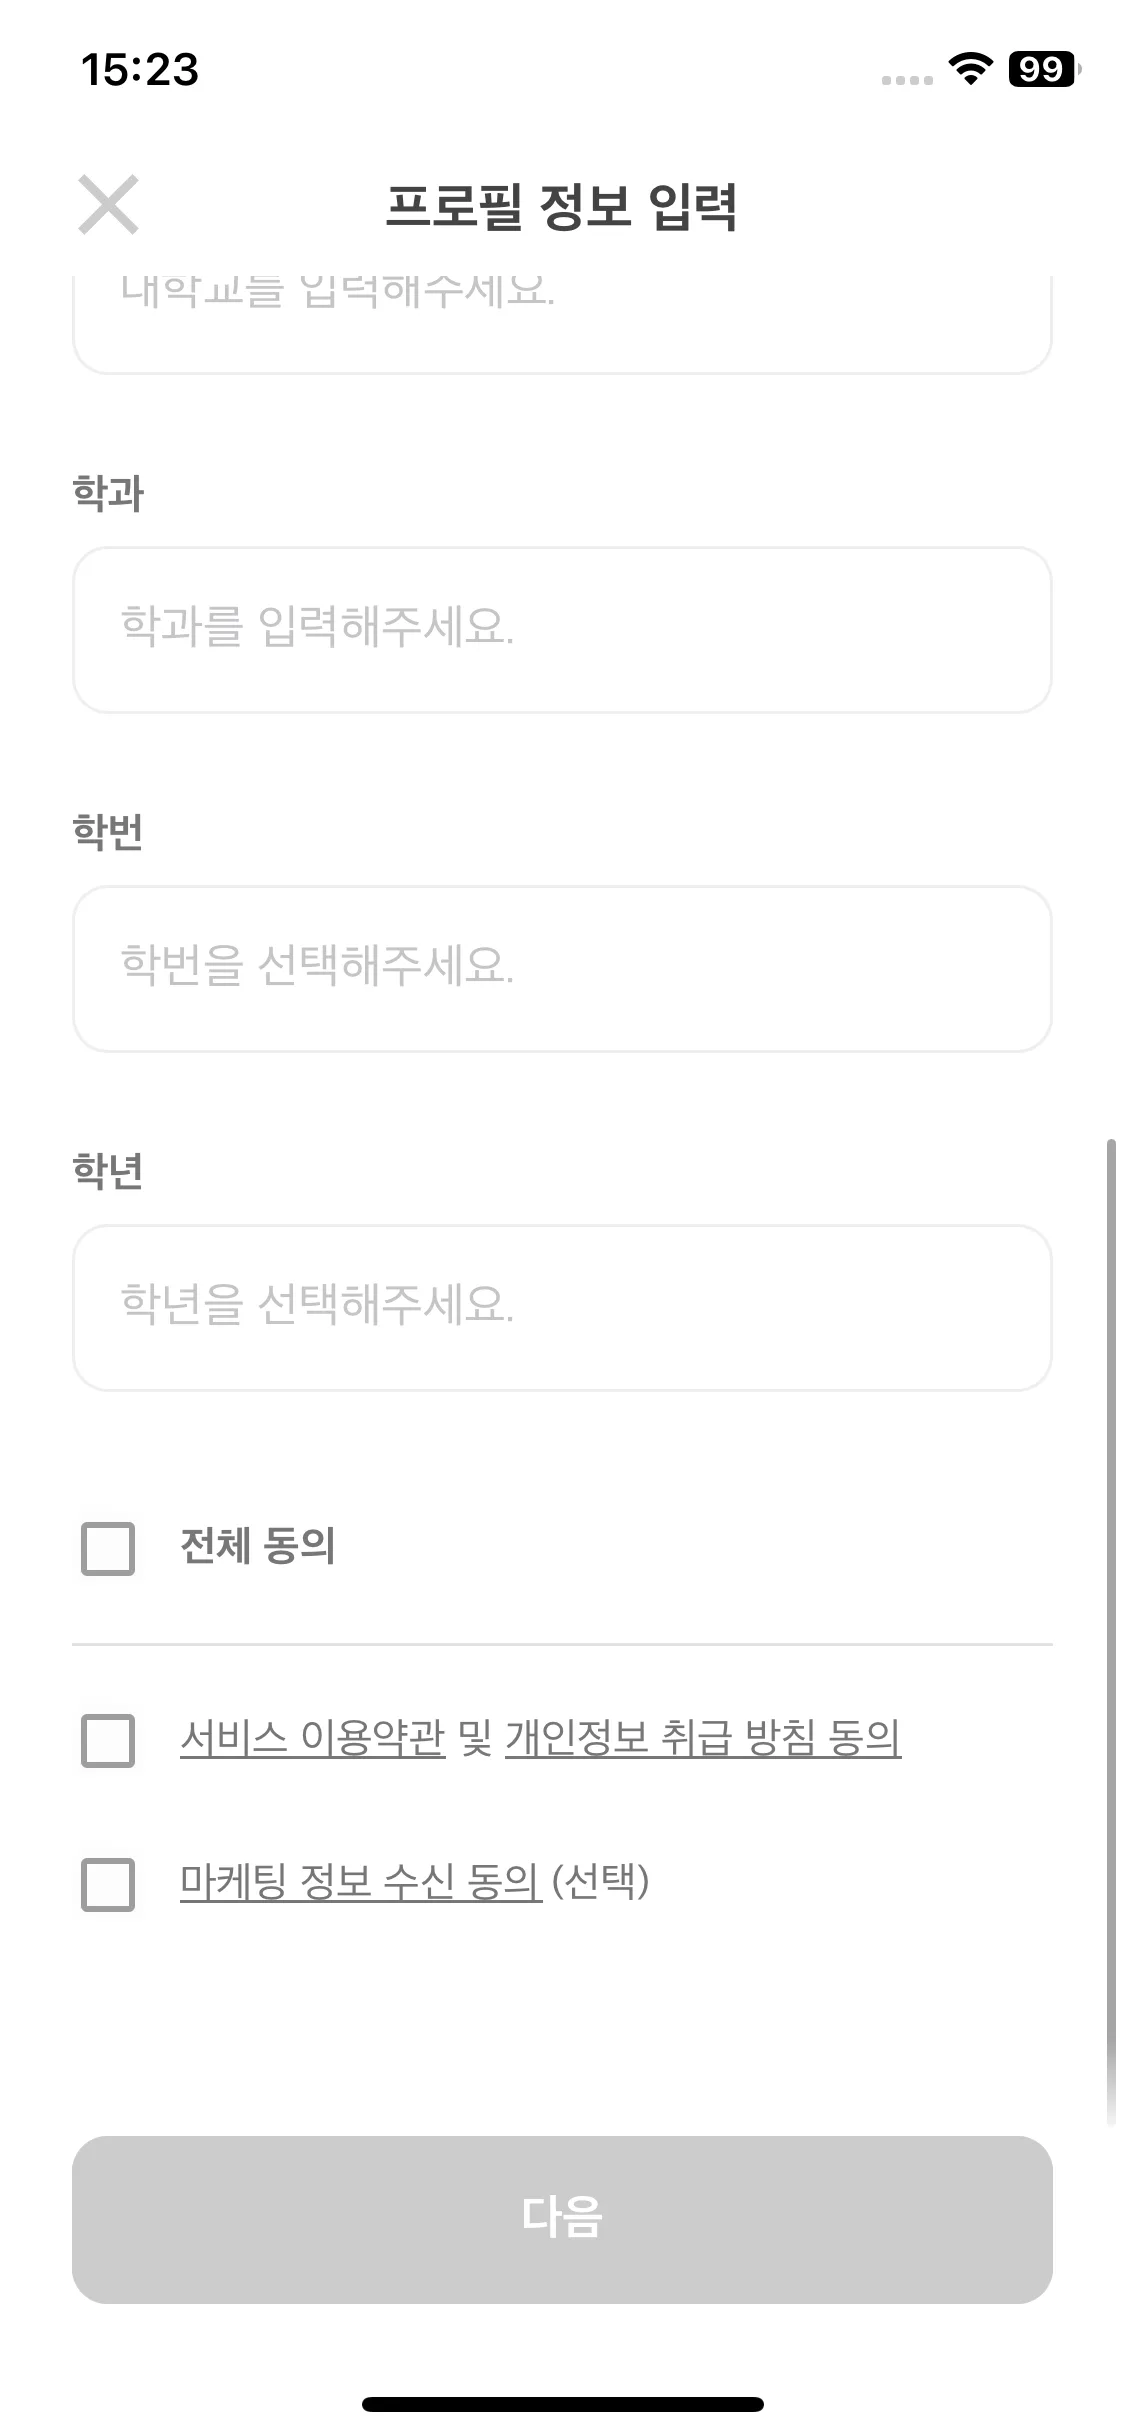1125x2436 pixels.
Task: Check the 서비스 이용약관 동의 checkbox
Action: tap(108, 1741)
